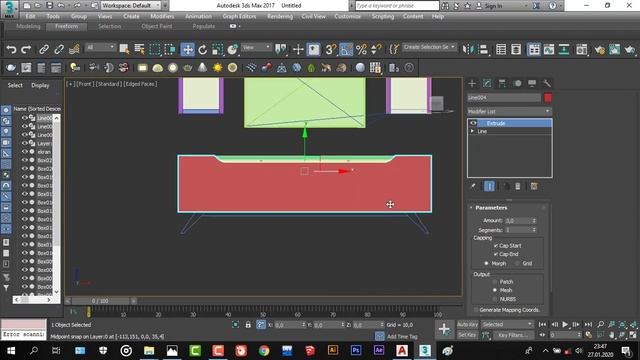This screenshot has width=640, height=360.
Task: Open the Modifier List dropdown
Action: [509, 111]
